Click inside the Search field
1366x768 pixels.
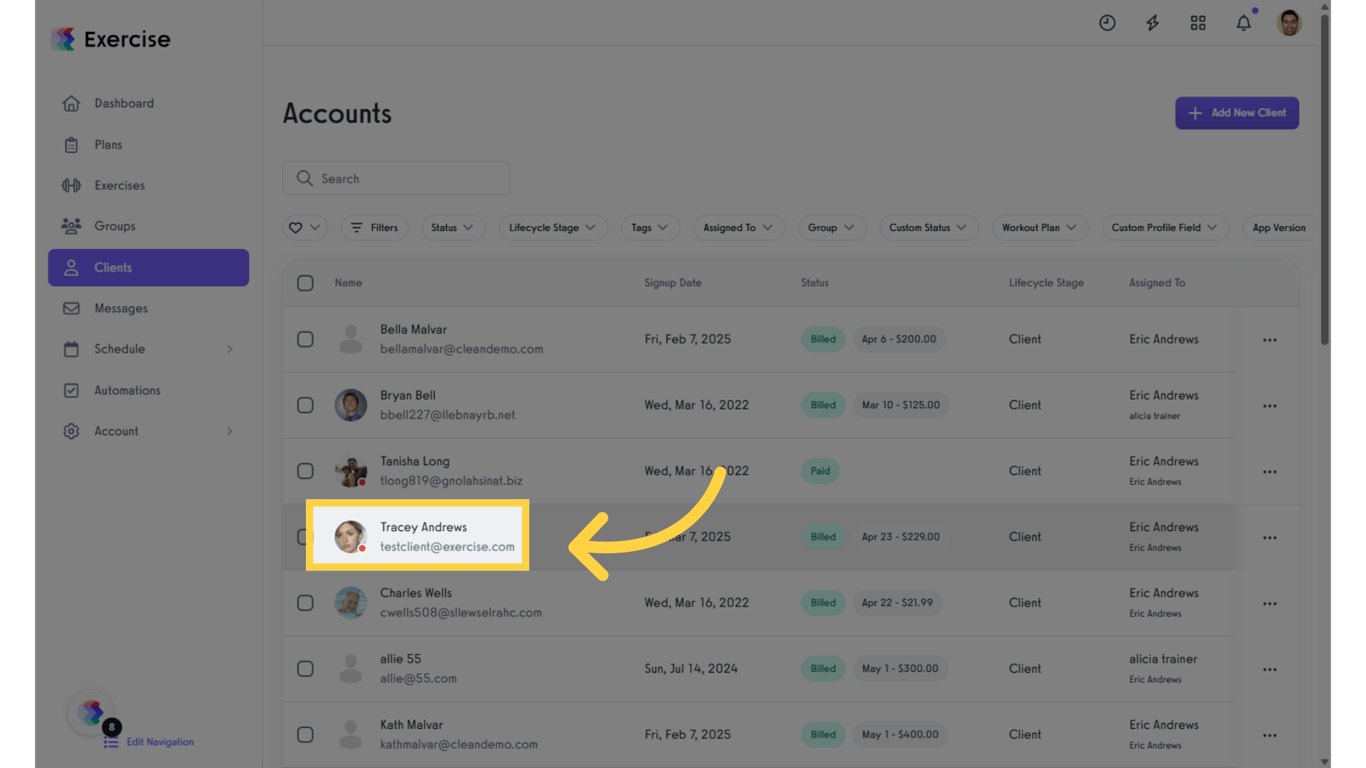(396, 178)
